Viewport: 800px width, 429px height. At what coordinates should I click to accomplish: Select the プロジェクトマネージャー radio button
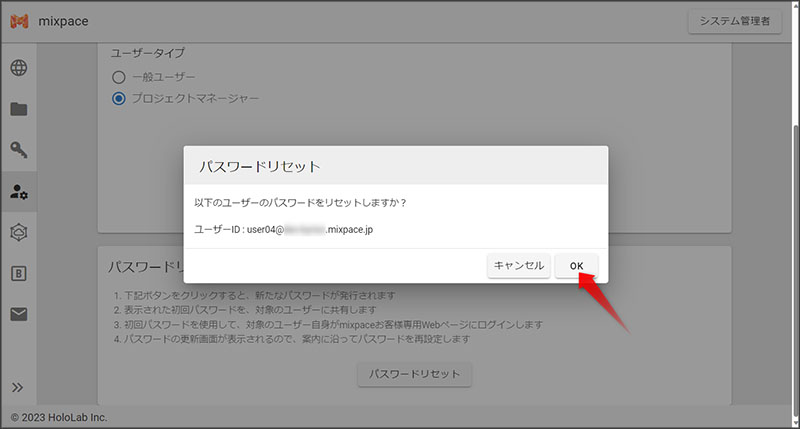pos(119,98)
